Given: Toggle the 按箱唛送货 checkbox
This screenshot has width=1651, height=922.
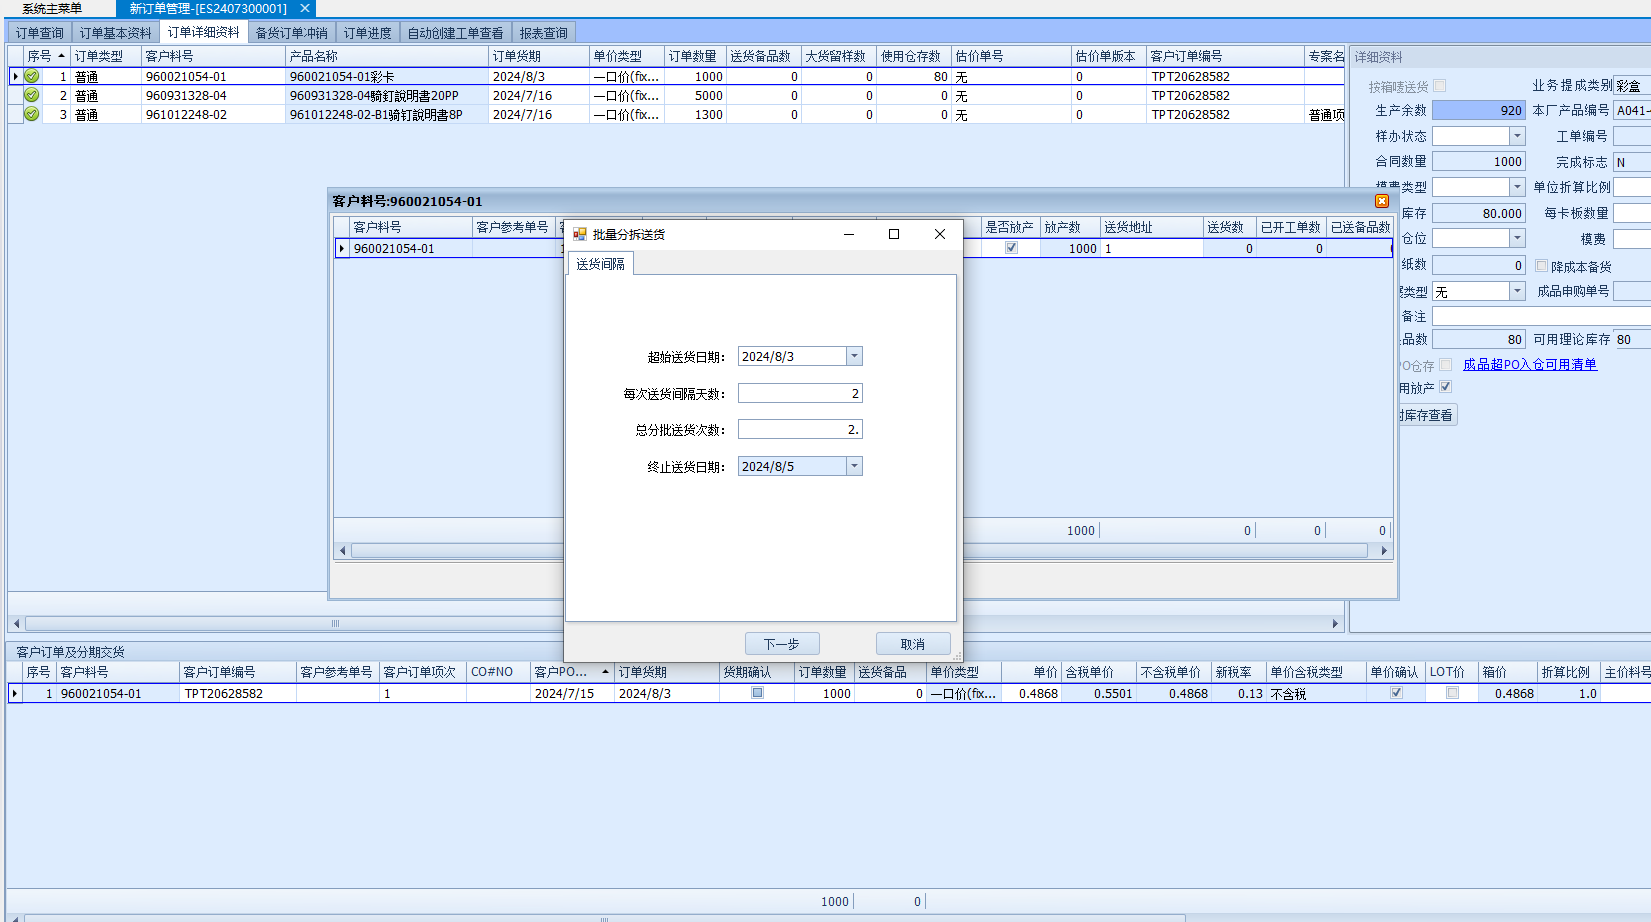Looking at the screenshot, I should 1439,86.
